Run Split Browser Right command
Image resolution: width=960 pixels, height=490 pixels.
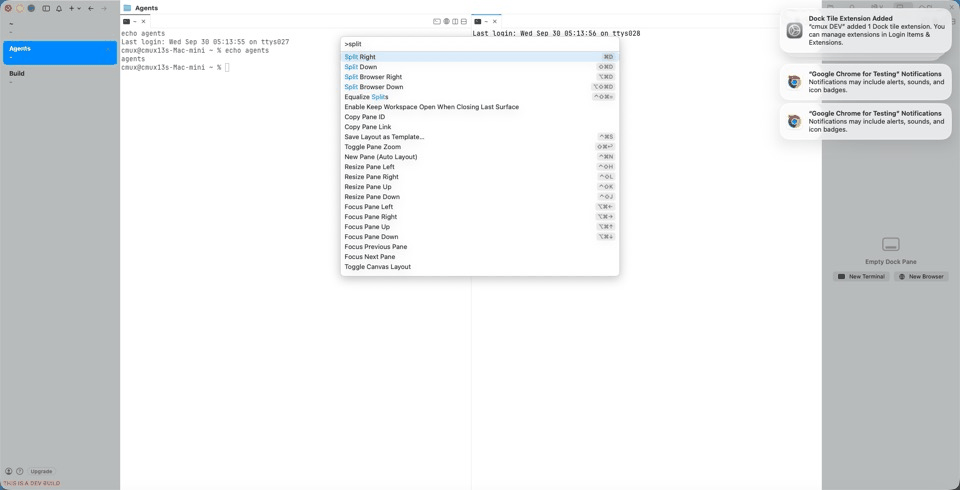(479, 77)
